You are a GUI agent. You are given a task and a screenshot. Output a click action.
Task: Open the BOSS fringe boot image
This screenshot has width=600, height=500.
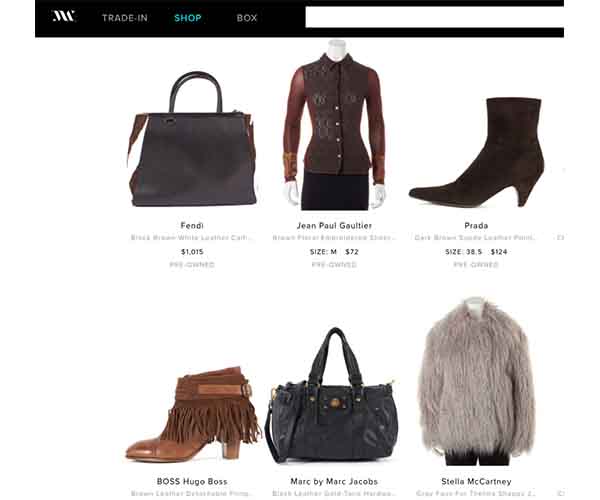coord(192,414)
